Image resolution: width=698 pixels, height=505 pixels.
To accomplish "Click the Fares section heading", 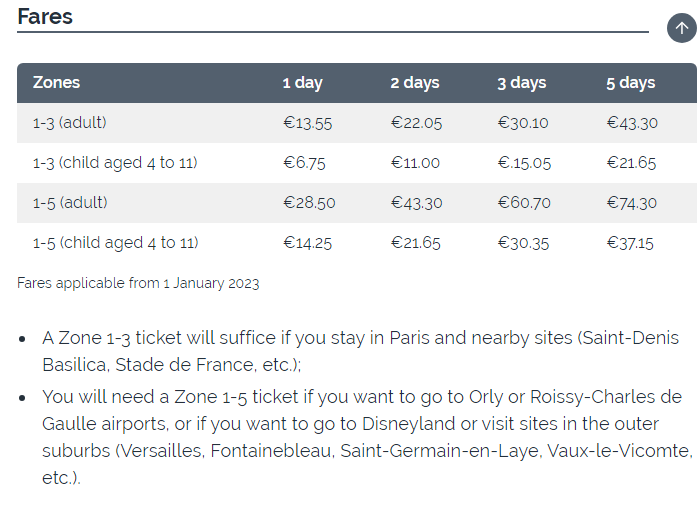I will point(45,17).
